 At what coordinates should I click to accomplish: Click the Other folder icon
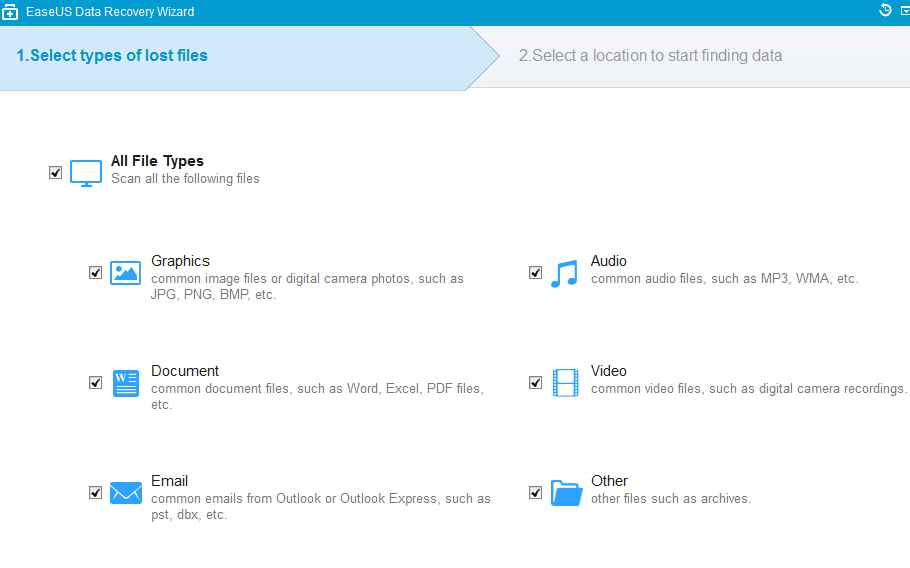tap(566, 493)
